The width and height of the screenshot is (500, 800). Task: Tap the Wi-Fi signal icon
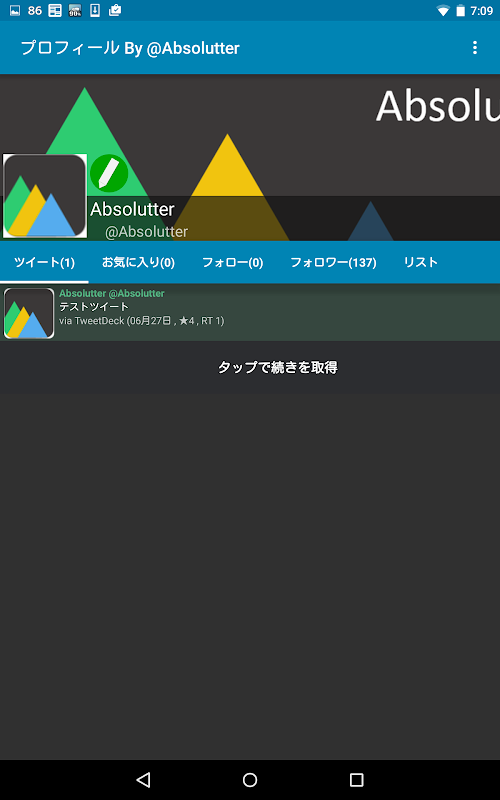coord(443,11)
